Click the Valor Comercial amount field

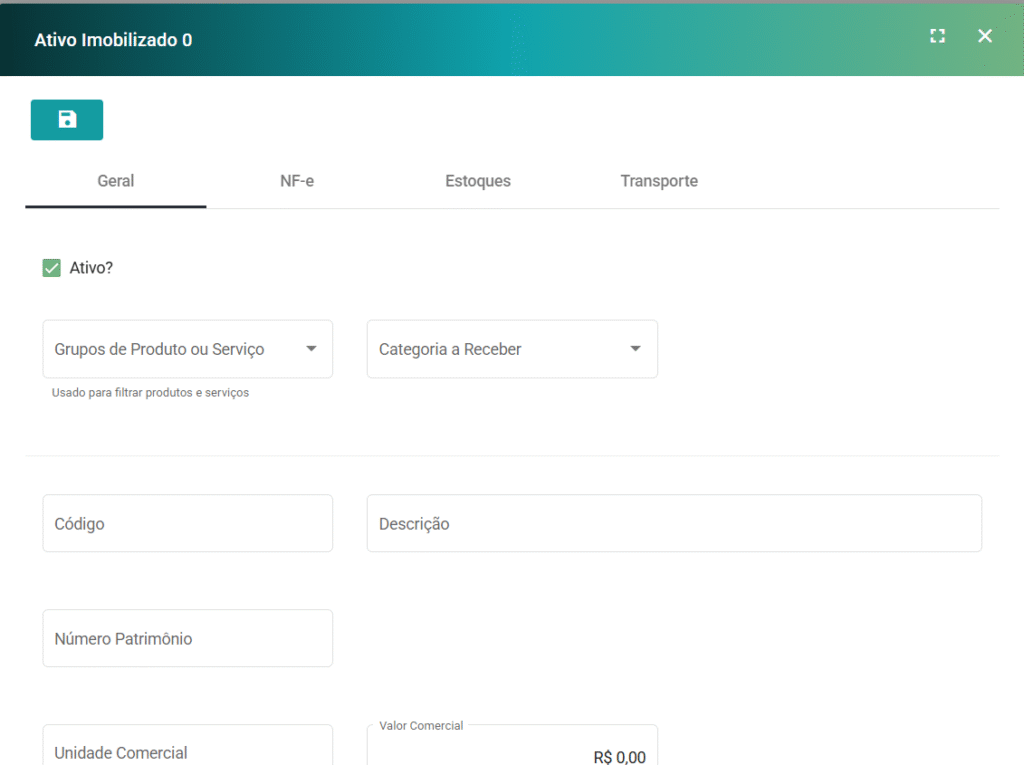coord(512,752)
